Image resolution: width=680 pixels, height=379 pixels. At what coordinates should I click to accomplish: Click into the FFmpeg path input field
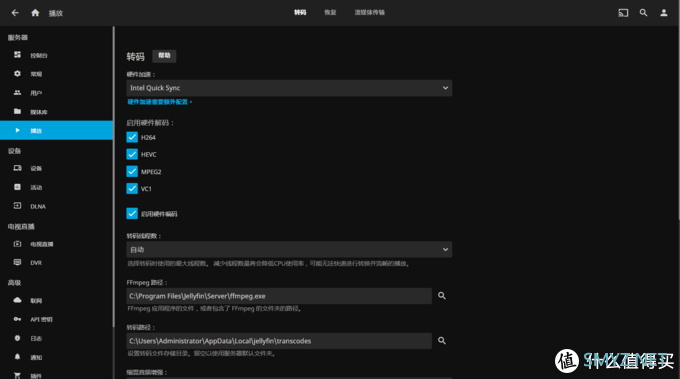pyautogui.click(x=279, y=296)
